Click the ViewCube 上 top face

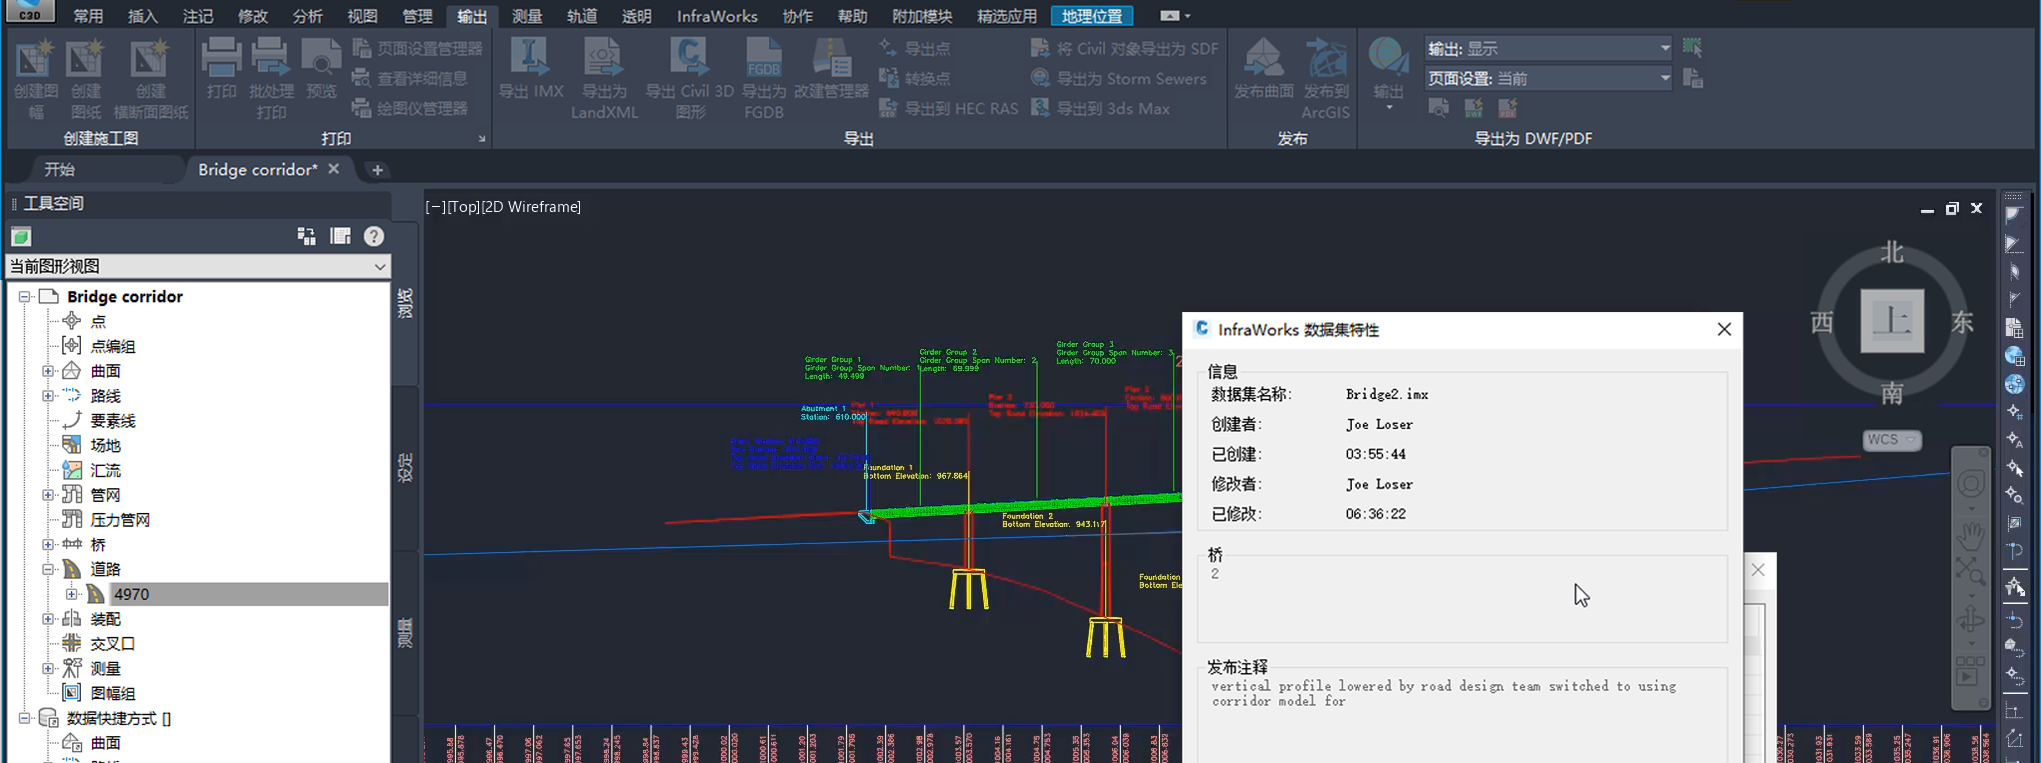coord(1892,321)
